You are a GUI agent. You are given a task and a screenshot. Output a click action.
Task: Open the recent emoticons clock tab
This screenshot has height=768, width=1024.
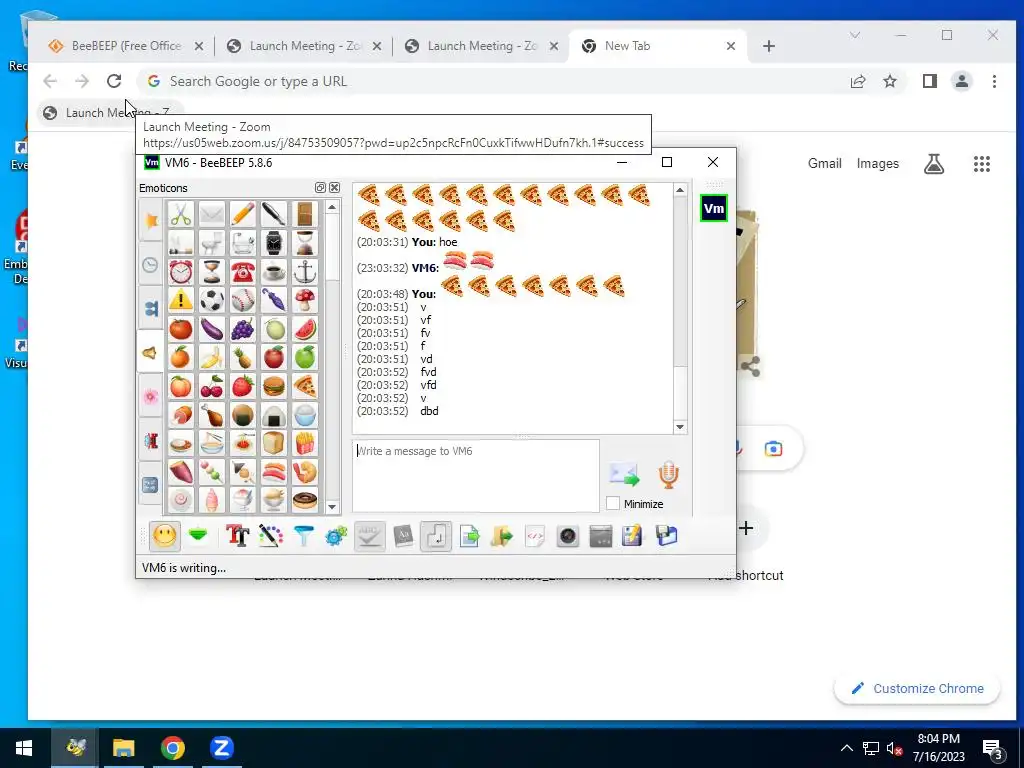point(150,264)
